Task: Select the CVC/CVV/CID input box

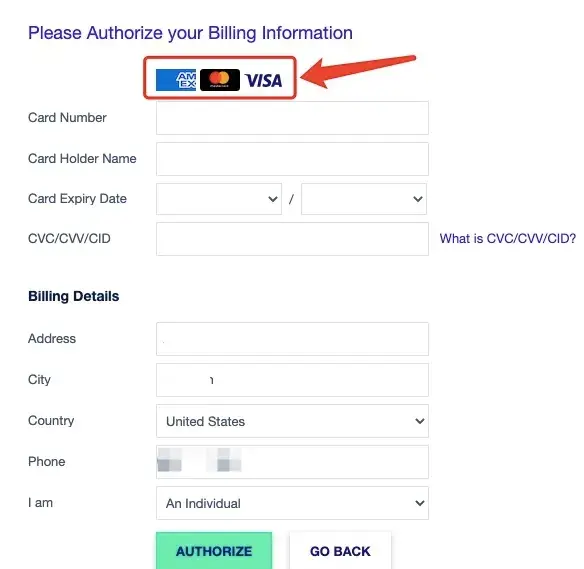Action: (x=292, y=239)
